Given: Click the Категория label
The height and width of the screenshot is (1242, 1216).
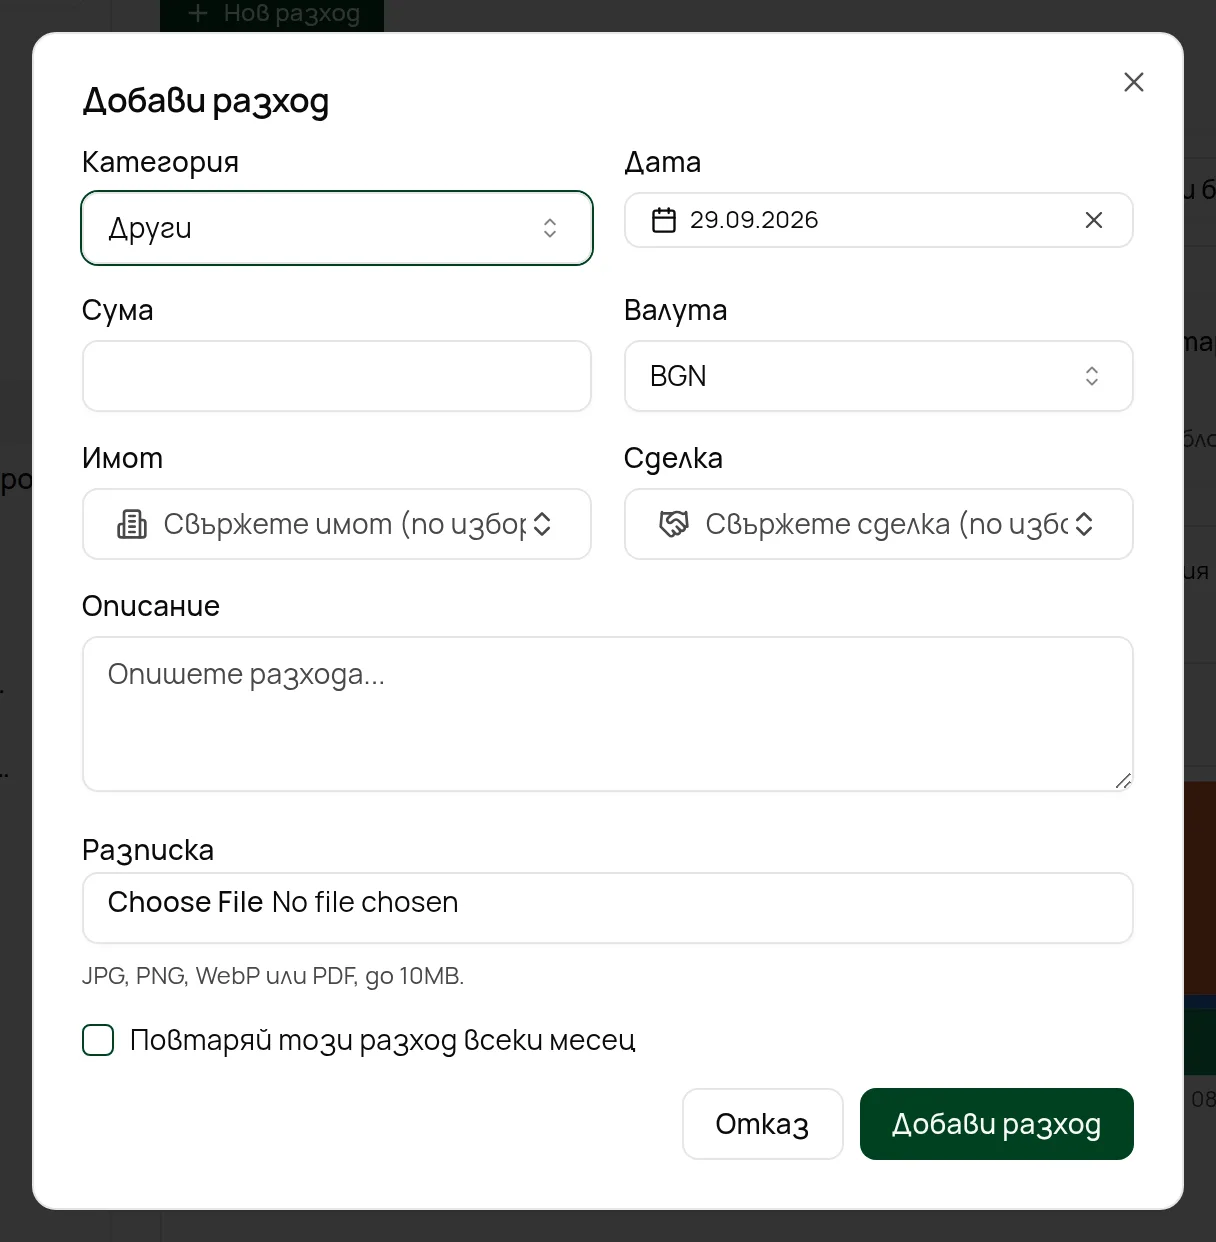Looking at the screenshot, I should click(x=160, y=162).
